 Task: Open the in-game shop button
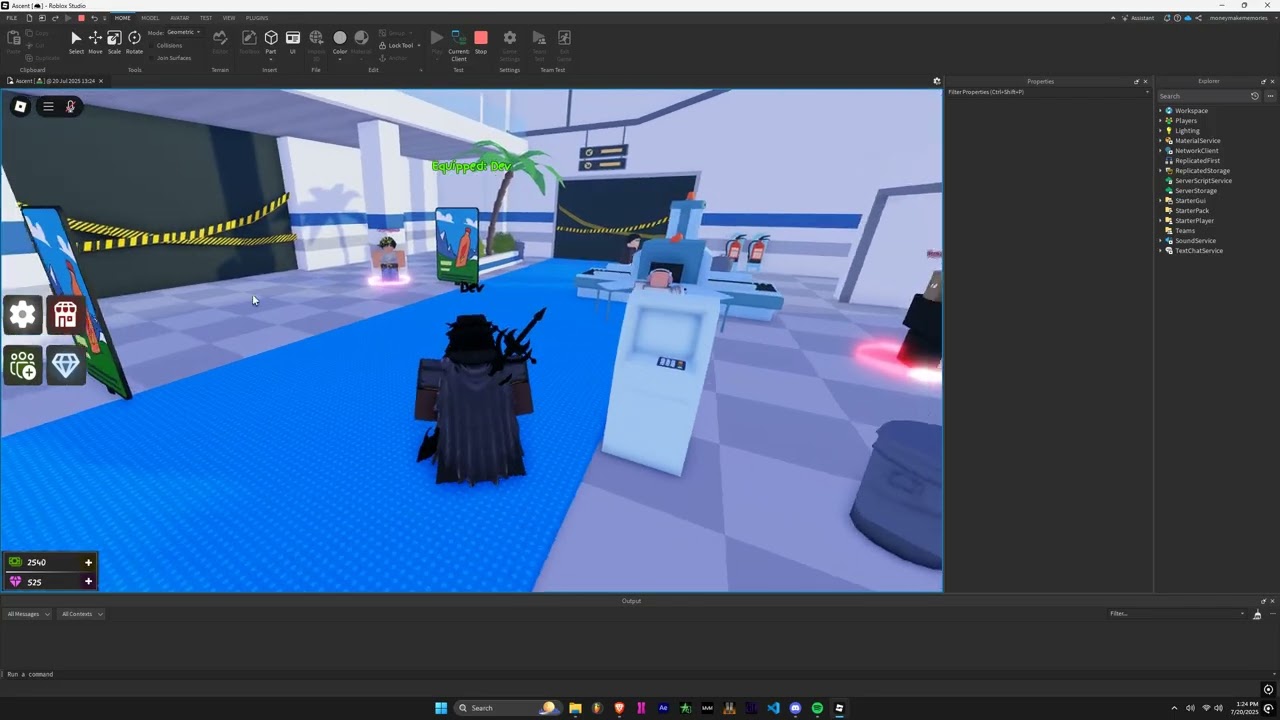pyautogui.click(x=65, y=315)
